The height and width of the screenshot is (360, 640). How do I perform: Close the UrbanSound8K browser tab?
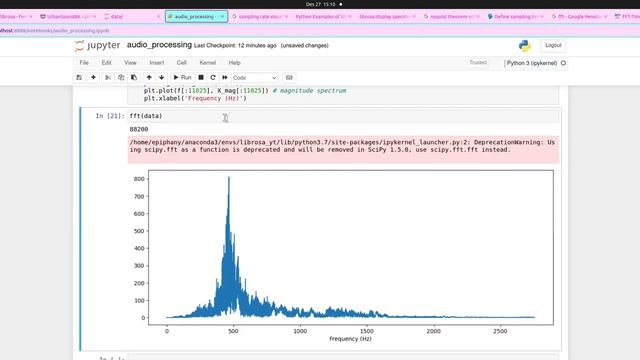(x=94, y=17)
